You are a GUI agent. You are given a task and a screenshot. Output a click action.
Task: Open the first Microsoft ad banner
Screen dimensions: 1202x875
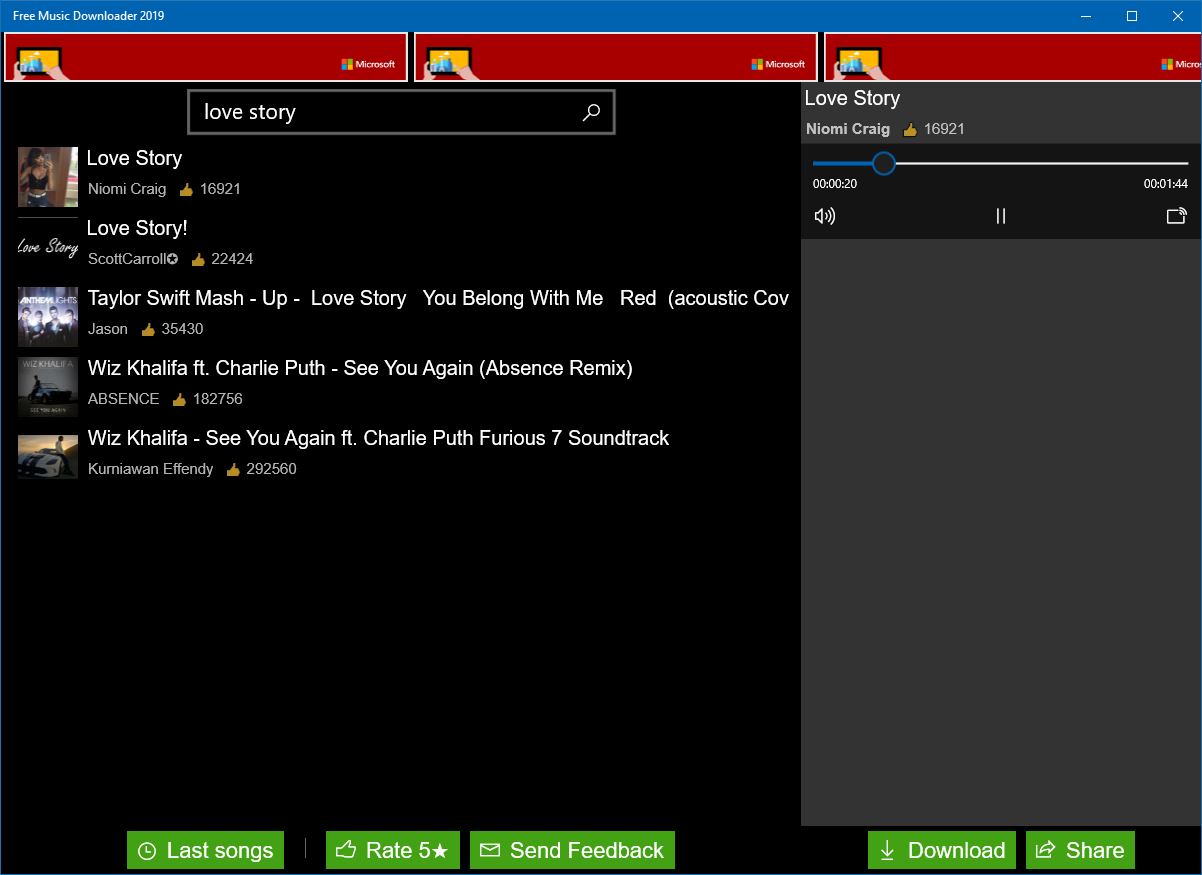[x=206, y=57]
